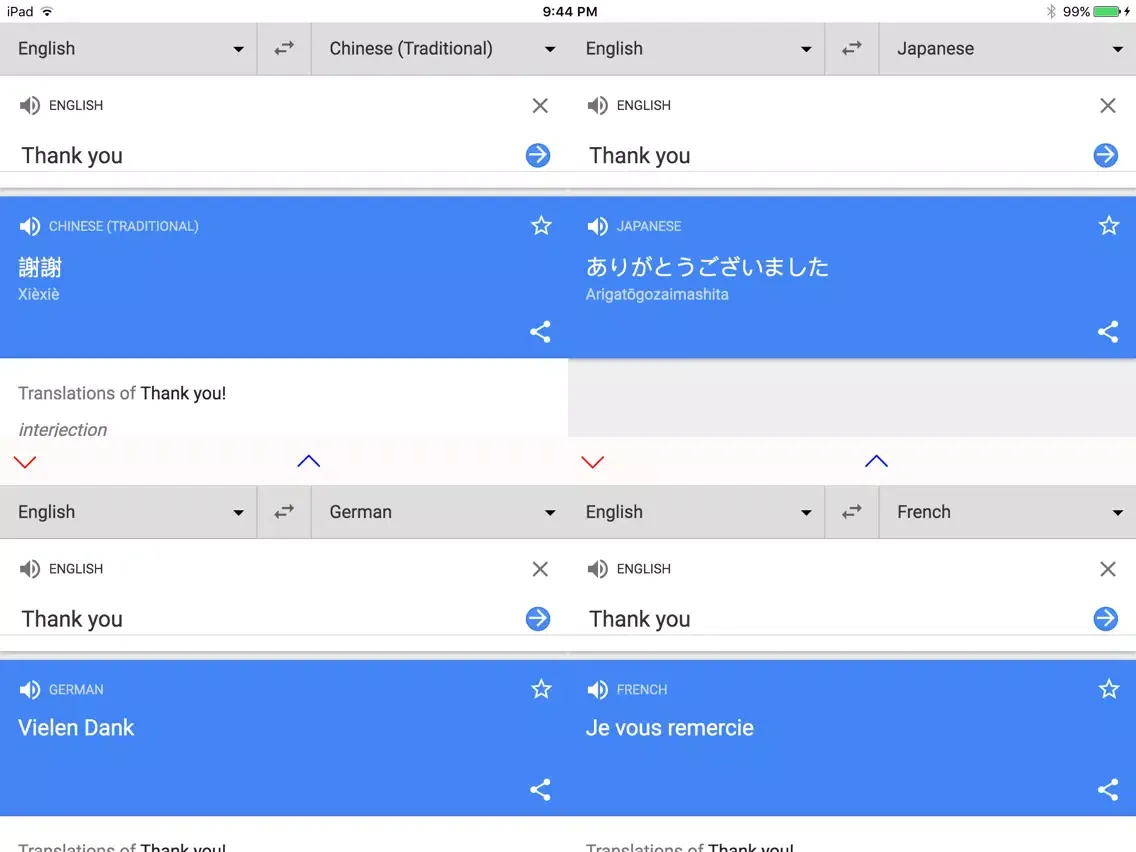Tap the Bluetooth icon in status bar
This screenshot has width=1136, height=852.
(1051, 12)
